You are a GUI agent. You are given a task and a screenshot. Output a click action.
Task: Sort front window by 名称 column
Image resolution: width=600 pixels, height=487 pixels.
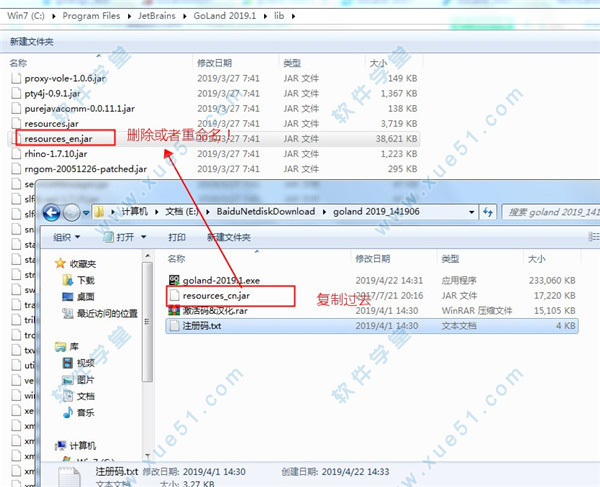coord(176,259)
